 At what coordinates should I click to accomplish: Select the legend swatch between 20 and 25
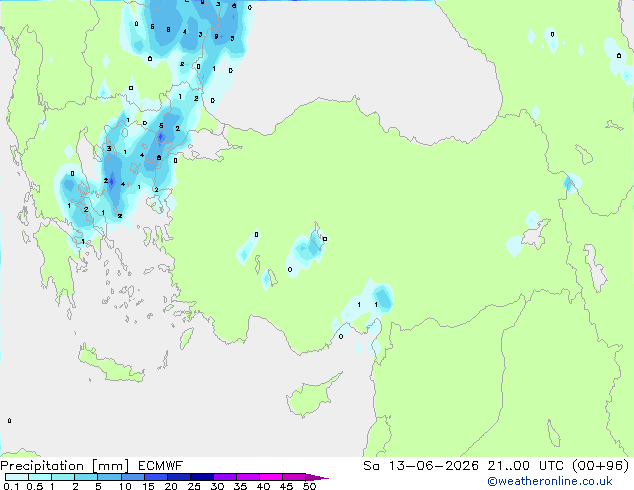pyautogui.click(x=178, y=477)
